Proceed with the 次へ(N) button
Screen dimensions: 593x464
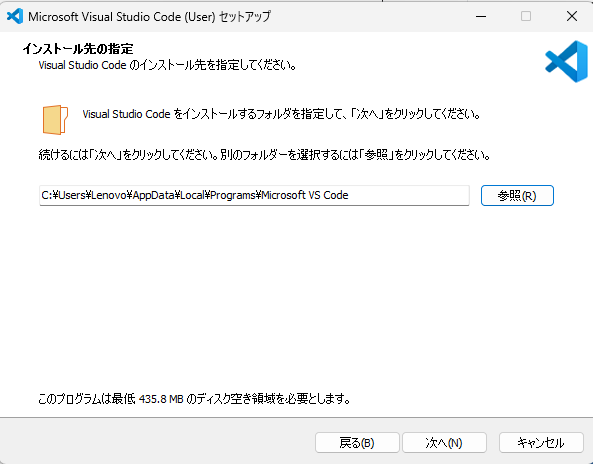pyautogui.click(x=444, y=442)
